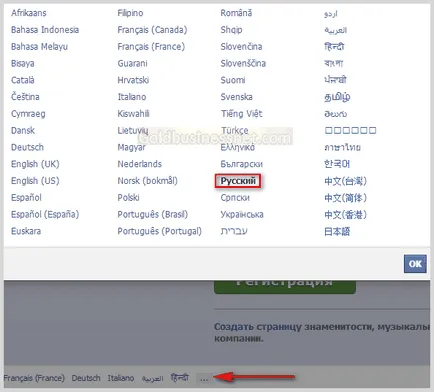Screen dimensions: 434x392
Task: Open more languages via the ellipsis link
Action: 204,378
